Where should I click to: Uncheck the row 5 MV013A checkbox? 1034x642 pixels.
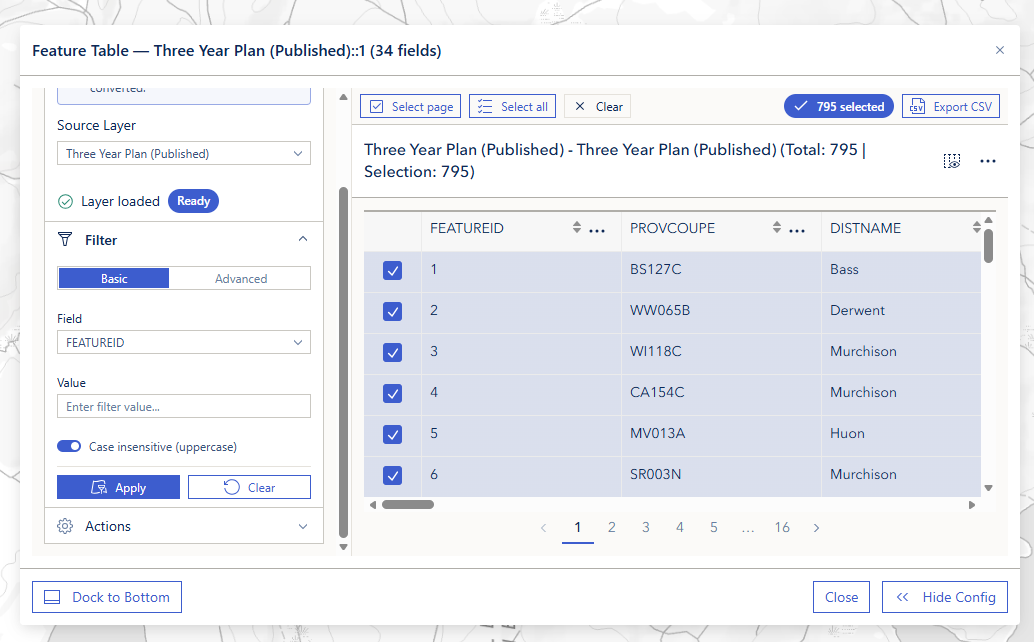pos(392,434)
